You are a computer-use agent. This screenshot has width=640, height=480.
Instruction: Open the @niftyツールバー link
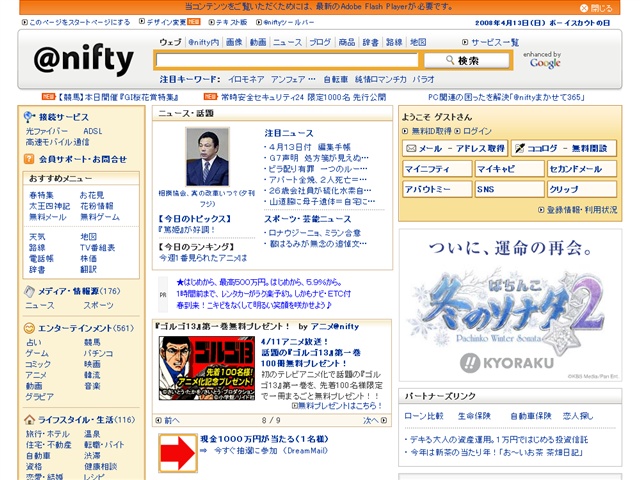(289, 22)
